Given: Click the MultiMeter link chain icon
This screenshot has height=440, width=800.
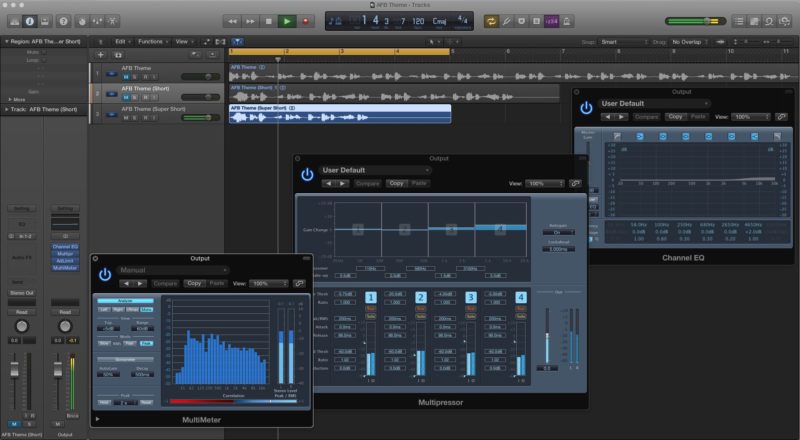Looking at the screenshot, I should coord(299,283).
